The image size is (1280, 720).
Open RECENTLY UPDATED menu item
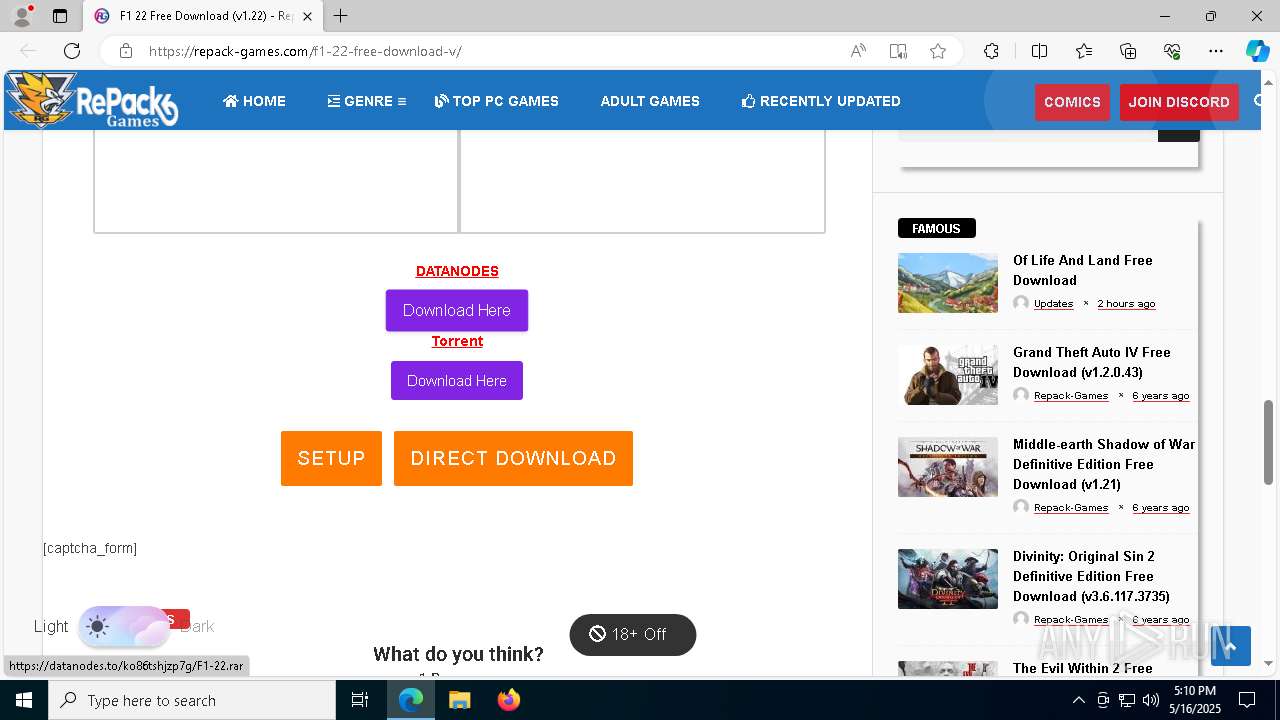click(x=821, y=101)
